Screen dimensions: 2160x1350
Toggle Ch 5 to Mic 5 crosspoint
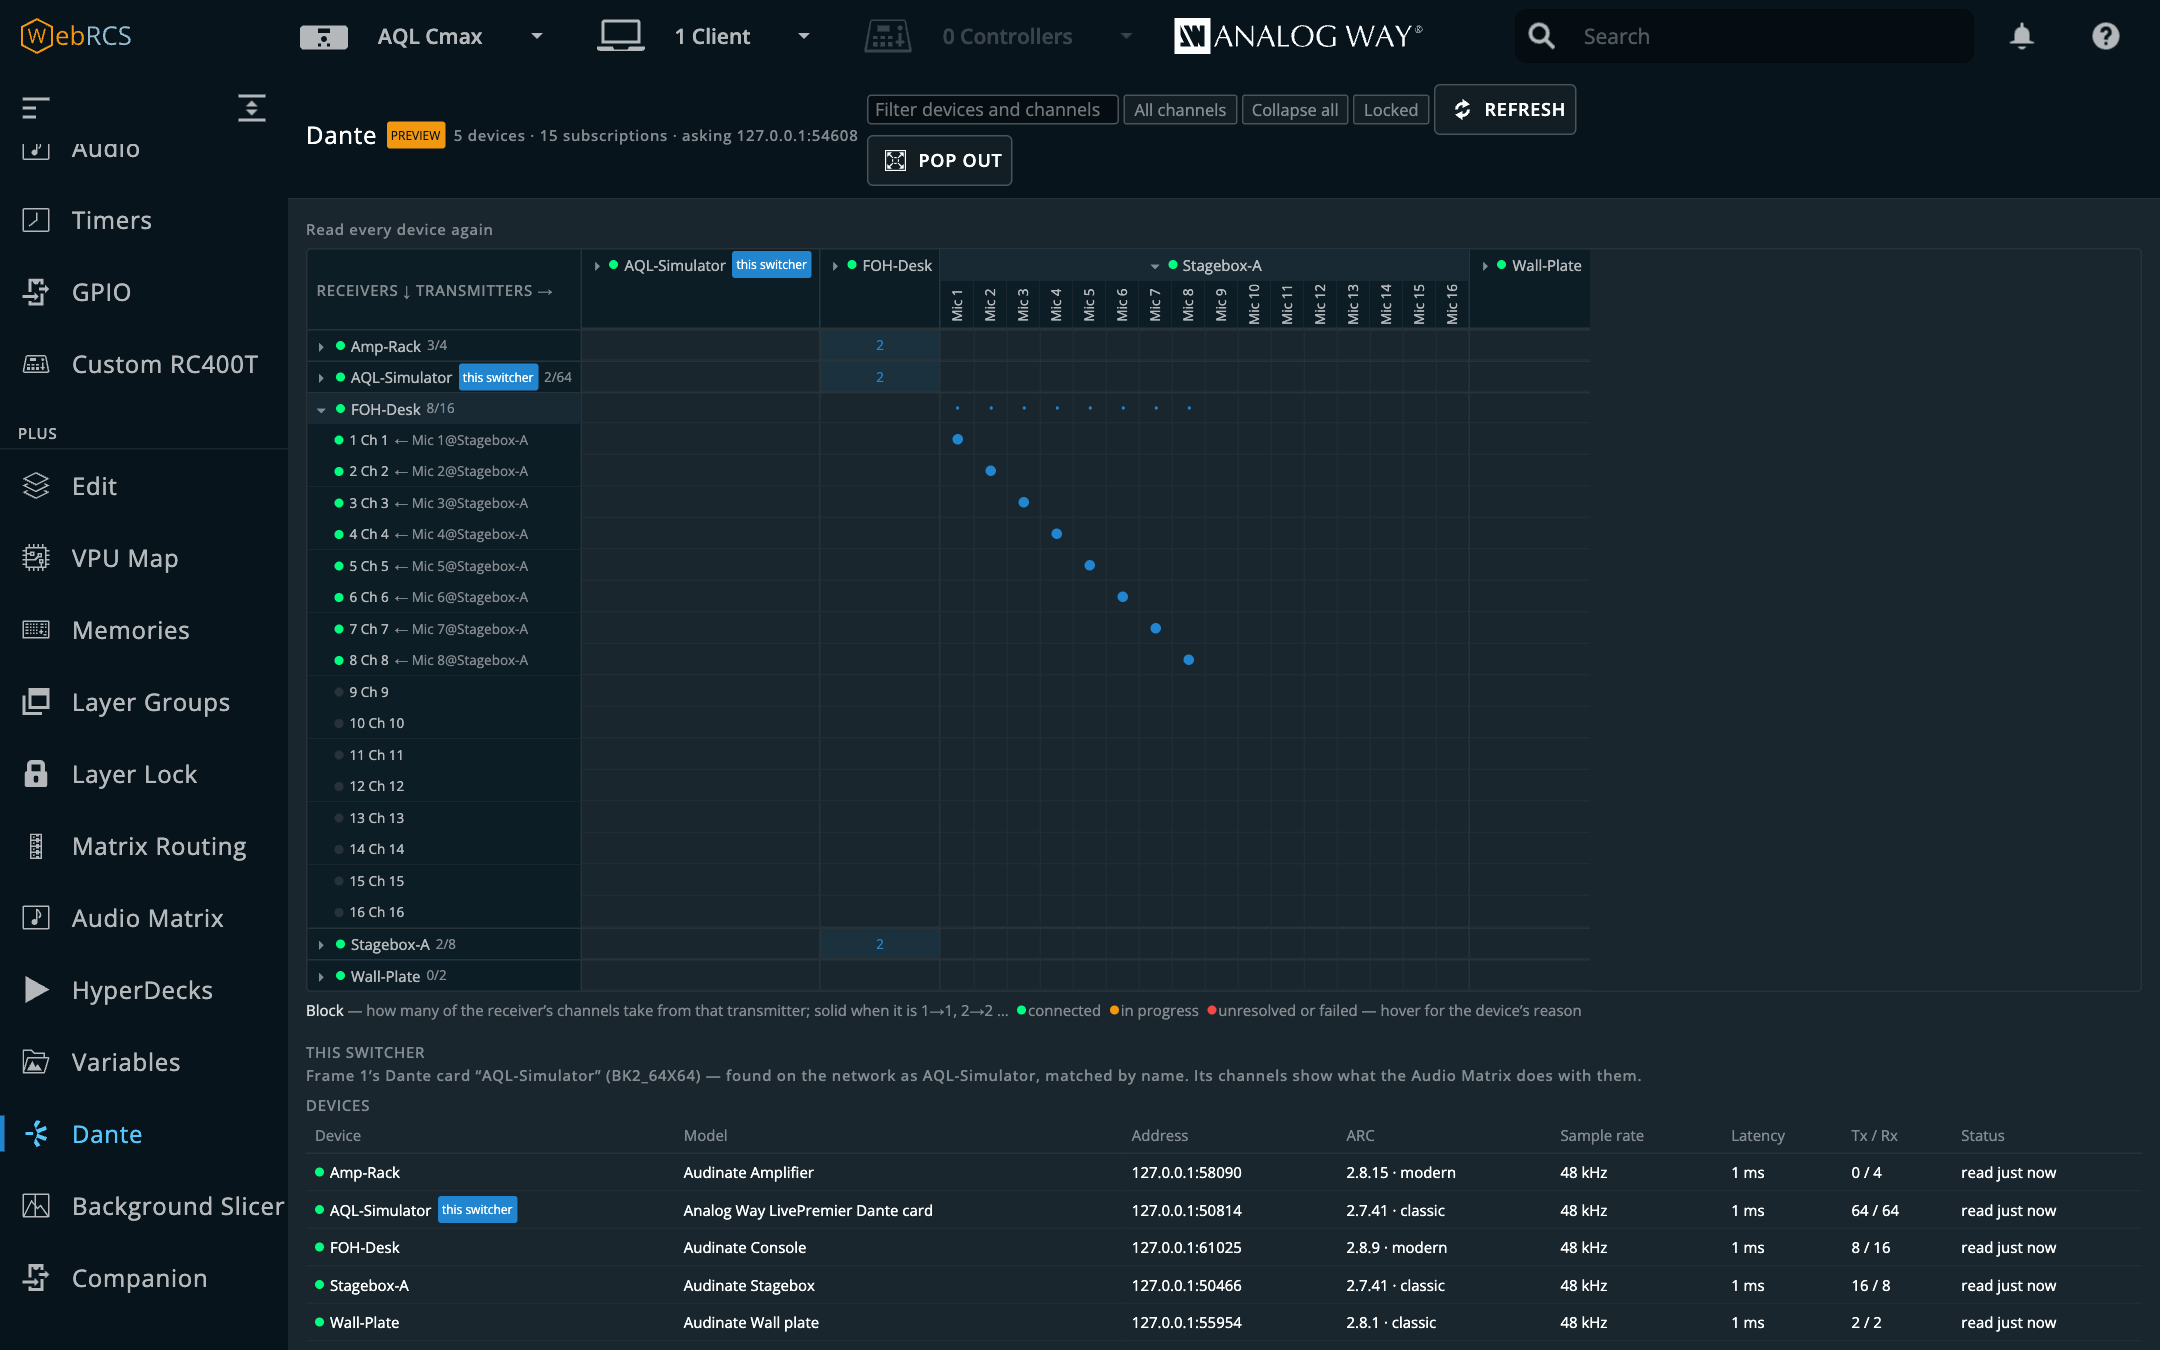tap(1089, 565)
